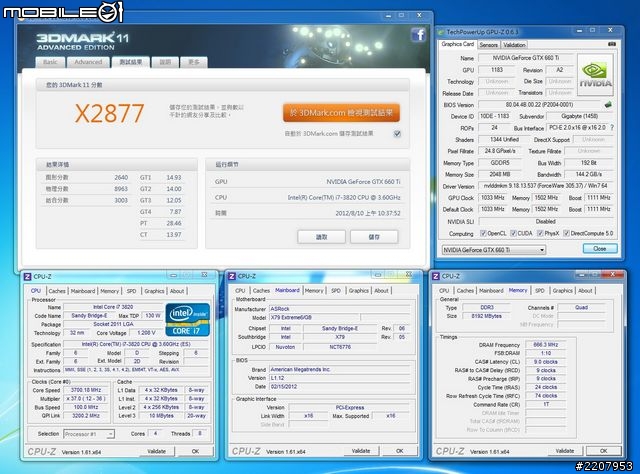Click orange view results on 3DMark.com button

(341, 113)
